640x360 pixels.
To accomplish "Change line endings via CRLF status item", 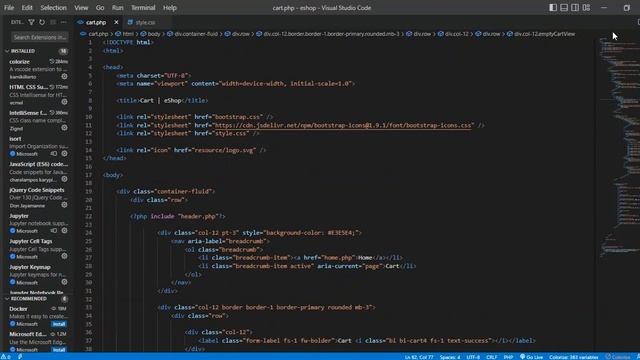I will coord(491,357).
